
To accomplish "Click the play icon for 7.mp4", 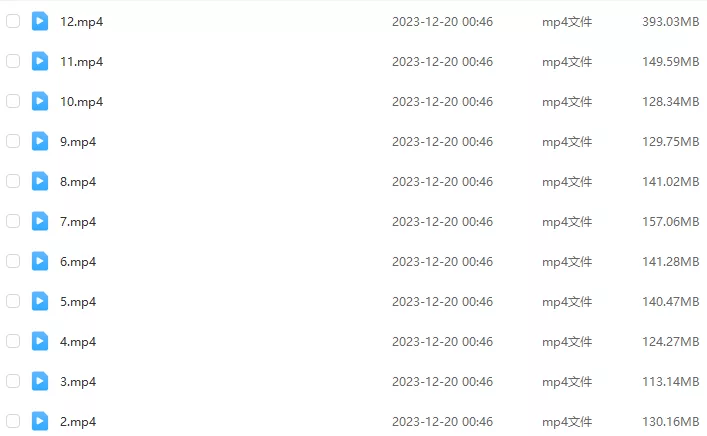I will [40, 221].
